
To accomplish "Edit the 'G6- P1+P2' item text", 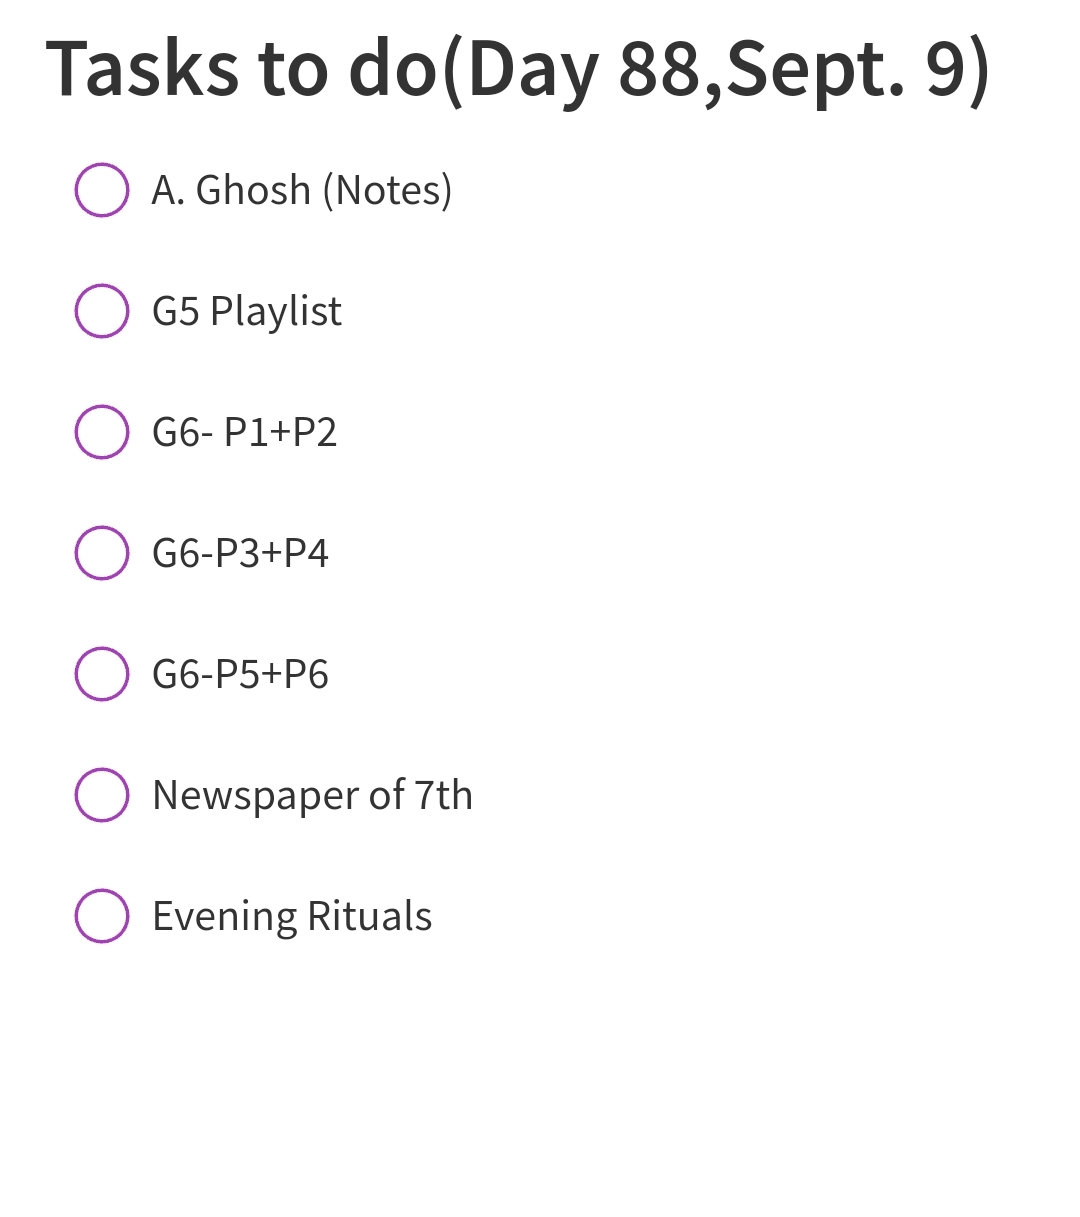I will pos(244,432).
